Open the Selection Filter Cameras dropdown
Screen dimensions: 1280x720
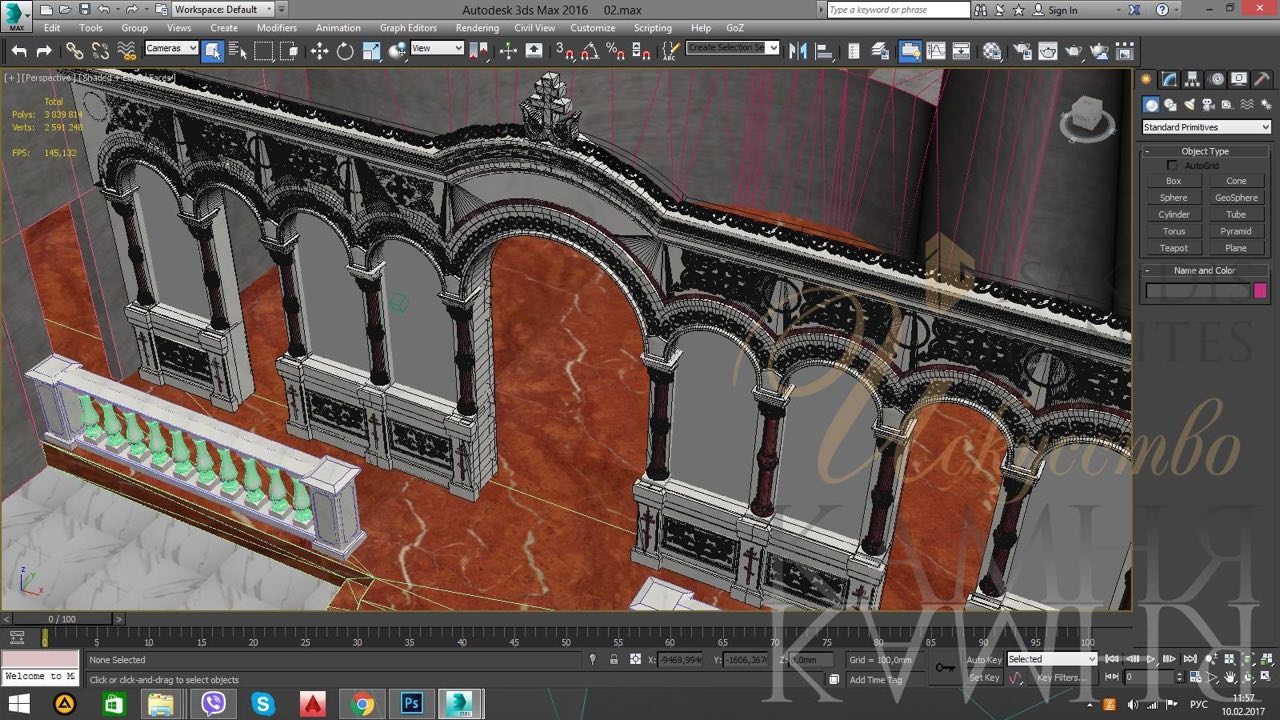click(x=171, y=48)
